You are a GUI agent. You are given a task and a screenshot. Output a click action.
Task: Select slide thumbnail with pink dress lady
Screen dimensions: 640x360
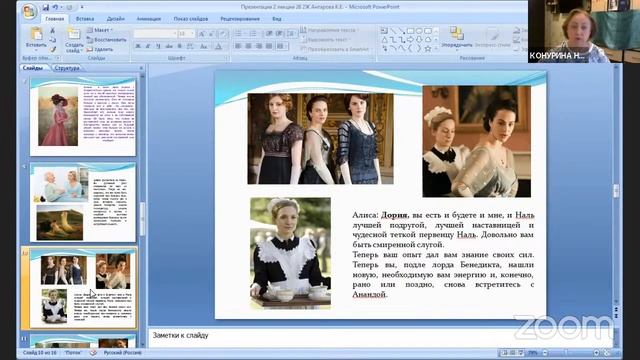click(x=83, y=116)
